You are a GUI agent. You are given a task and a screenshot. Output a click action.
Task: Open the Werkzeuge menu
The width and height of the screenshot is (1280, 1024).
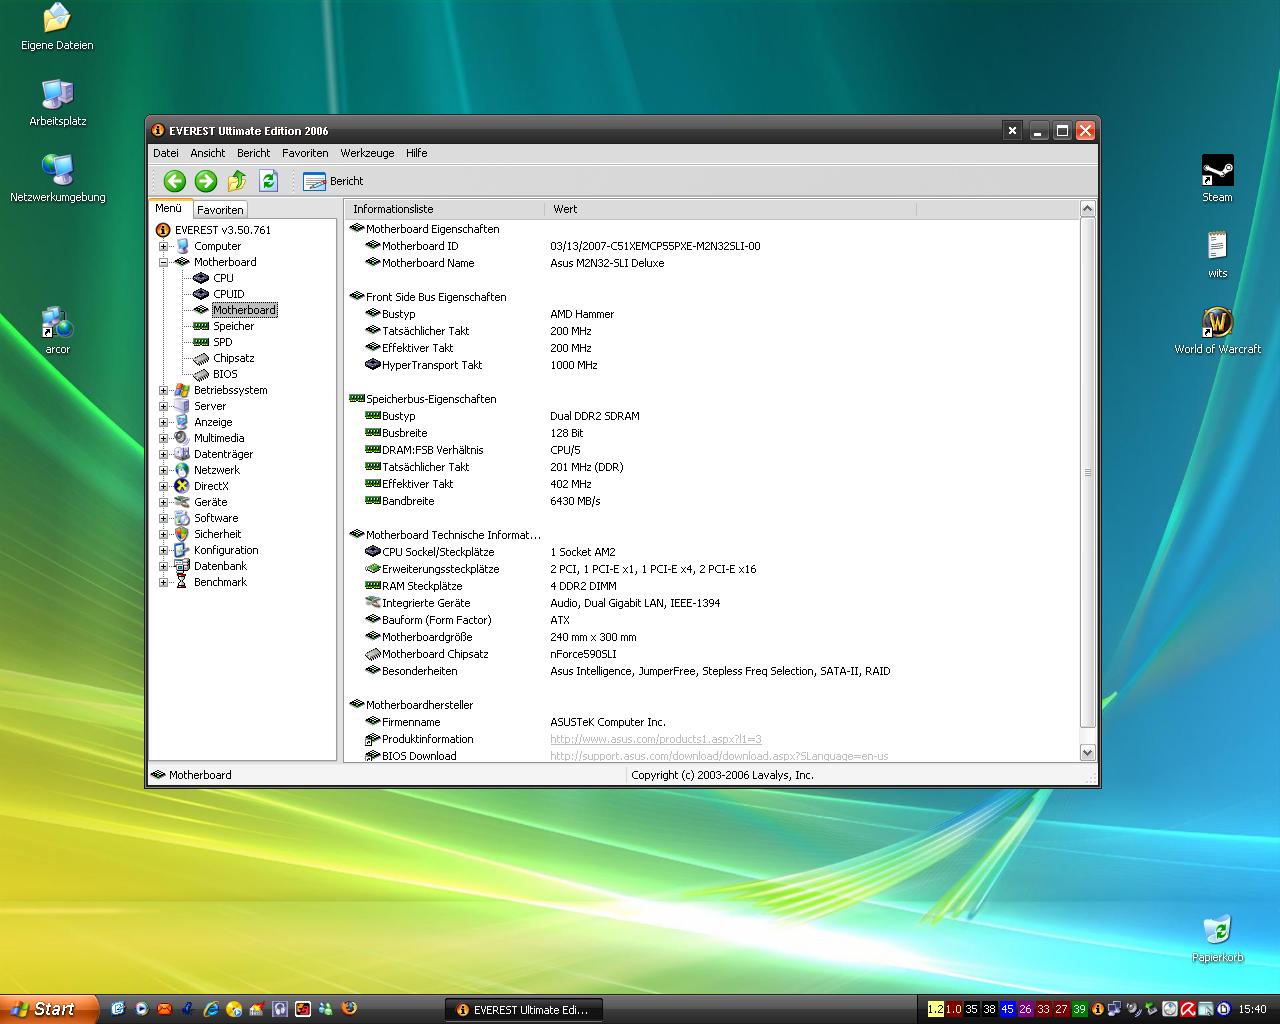point(367,153)
